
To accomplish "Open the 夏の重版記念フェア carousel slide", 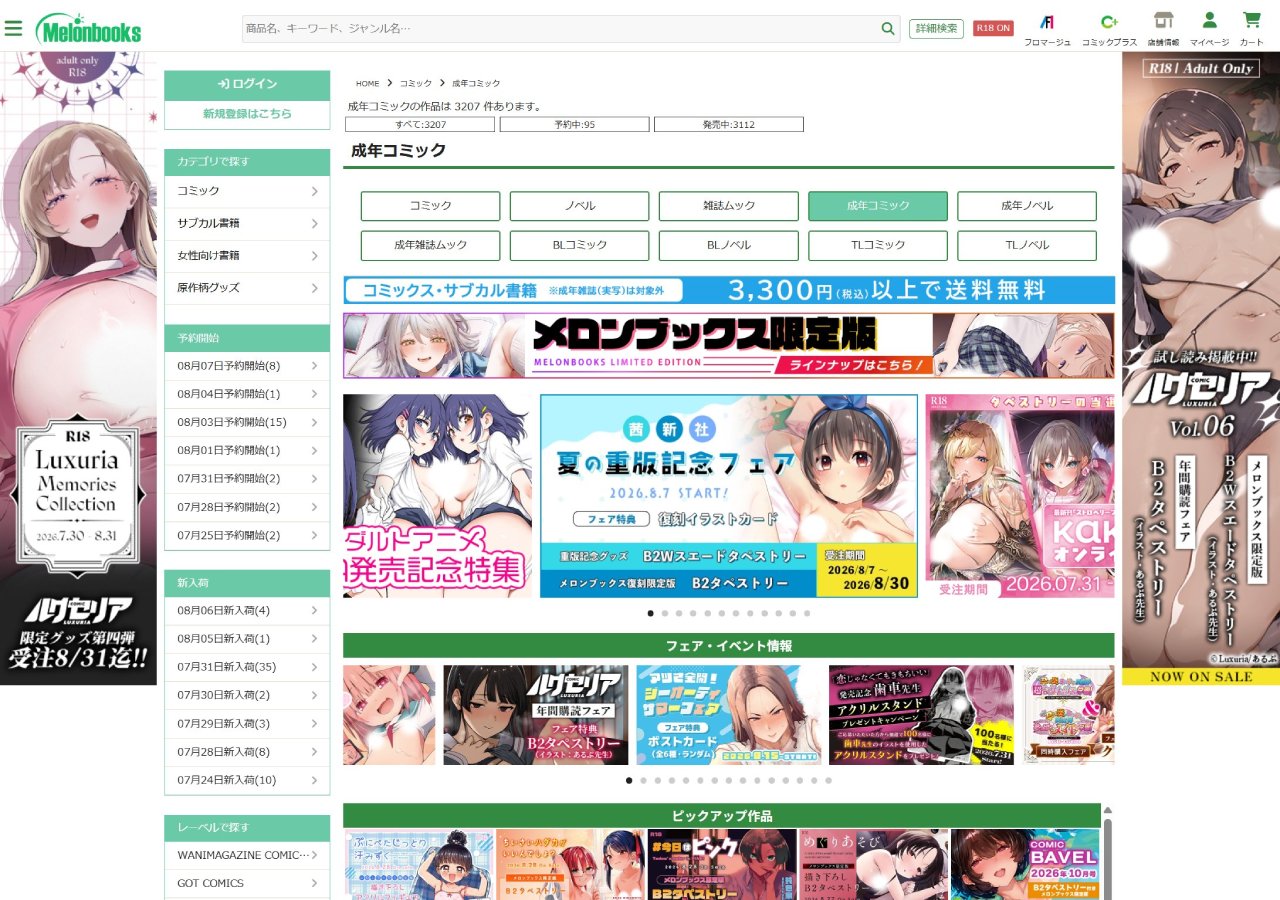I will (x=729, y=496).
